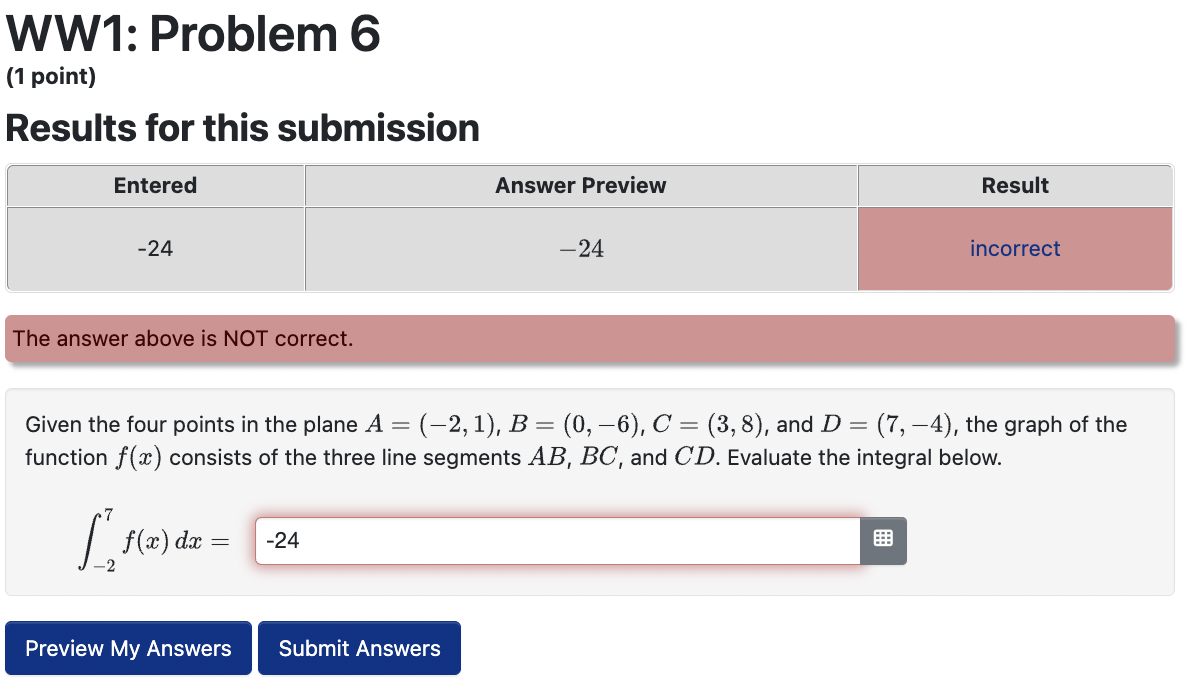1188x696 pixels.
Task: Open details via the blue incorrect text
Action: [x=1015, y=248]
